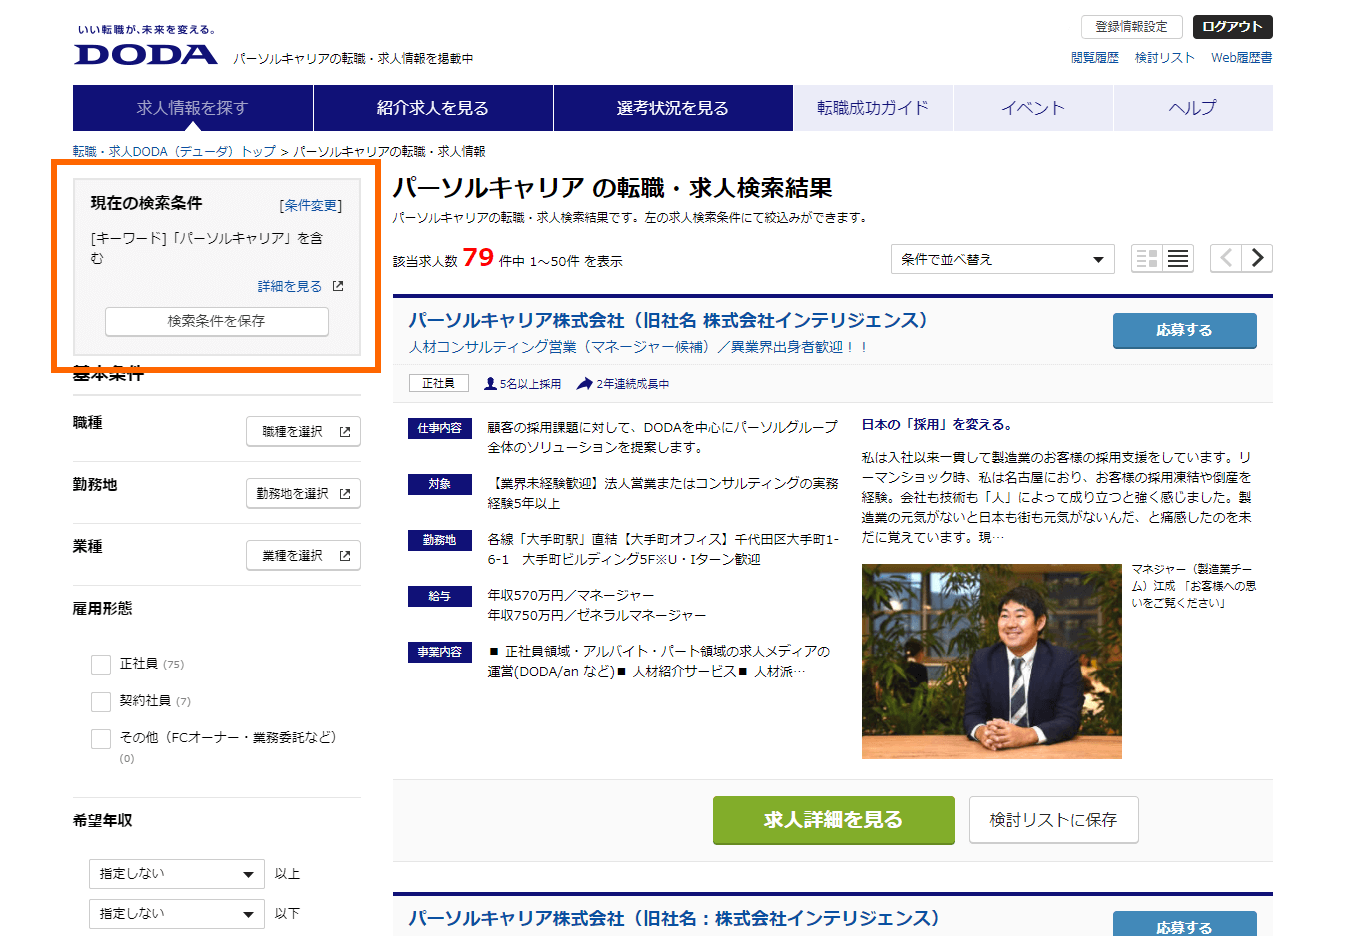The width and height of the screenshot is (1350, 936).
Task: Open 検討リスト link
Action: point(1165,58)
